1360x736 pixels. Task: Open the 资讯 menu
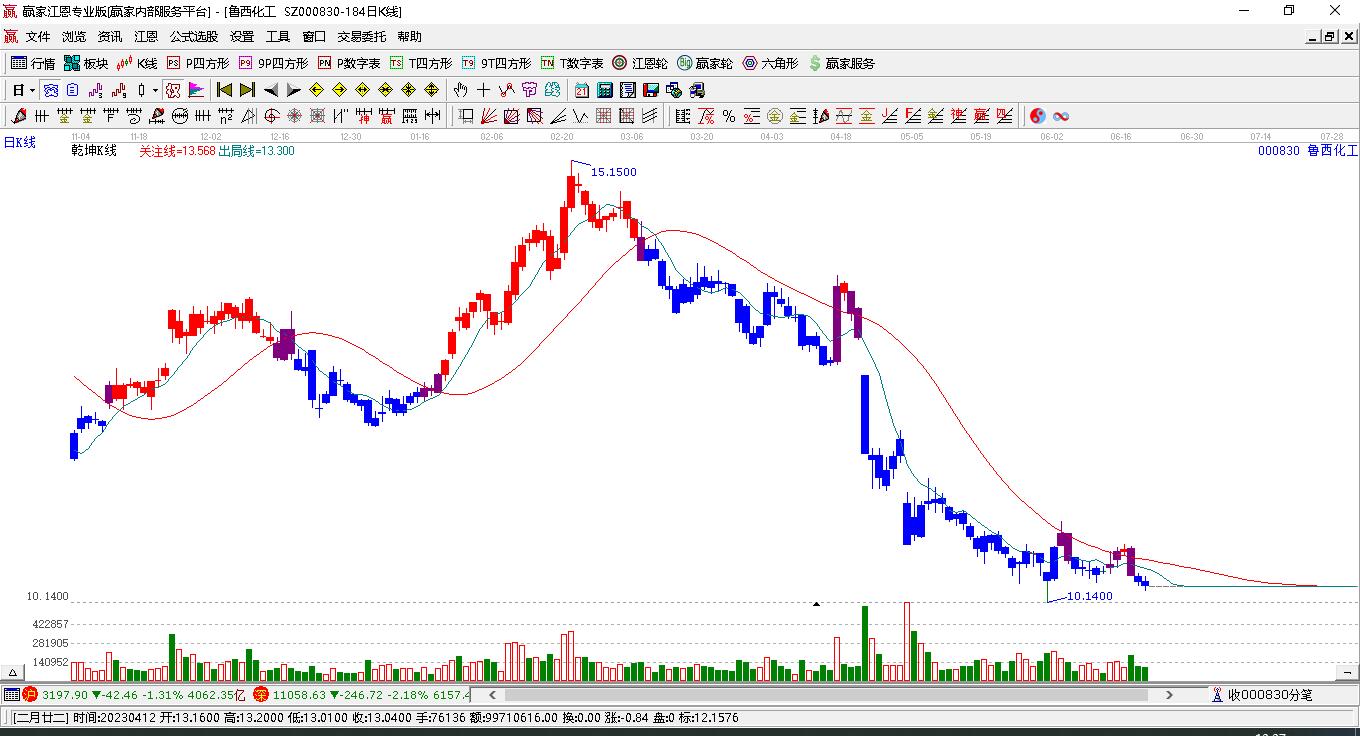click(x=110, y=37)
